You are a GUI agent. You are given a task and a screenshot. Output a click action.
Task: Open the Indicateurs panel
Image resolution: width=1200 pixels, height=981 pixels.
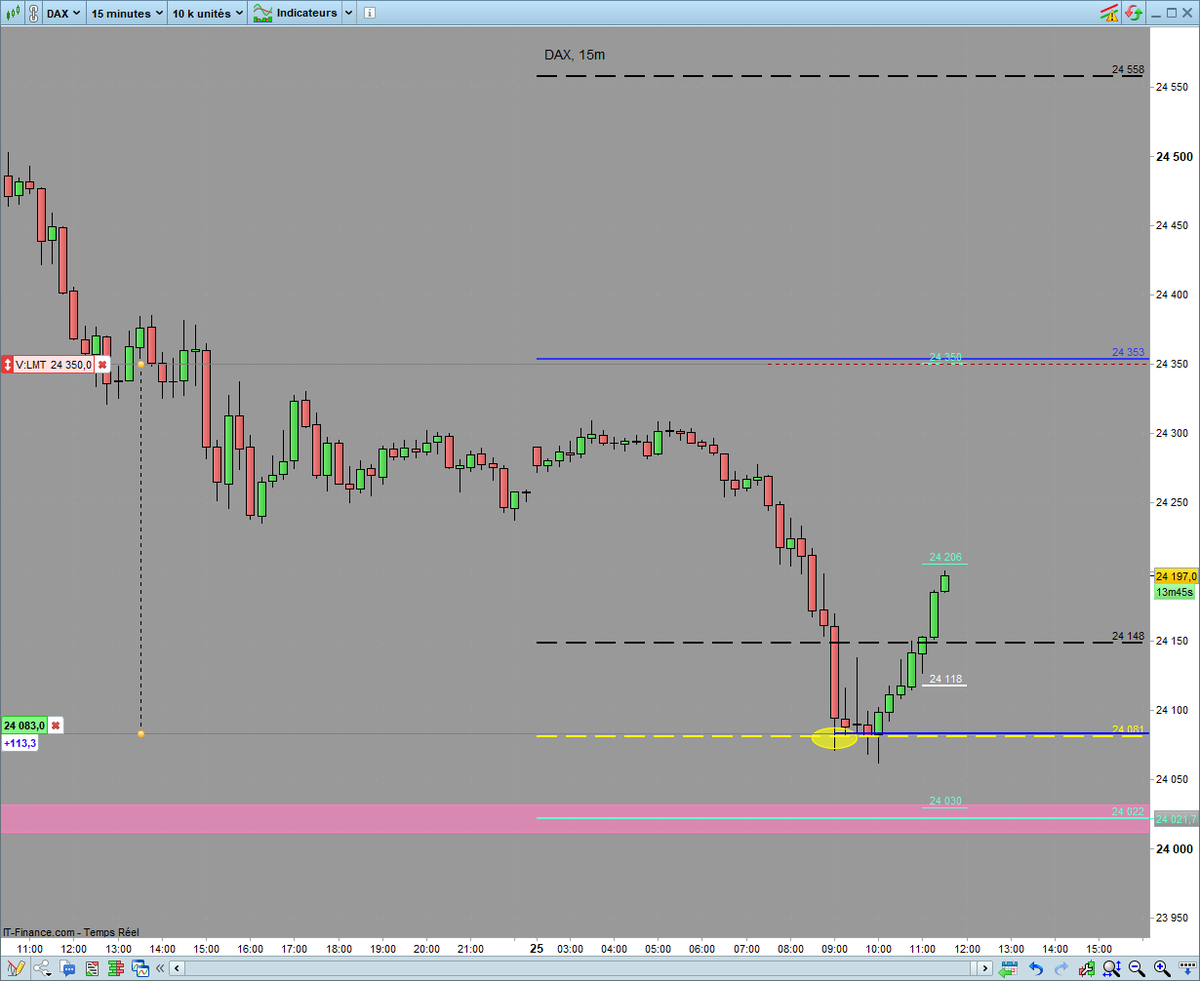pos(296,14)
